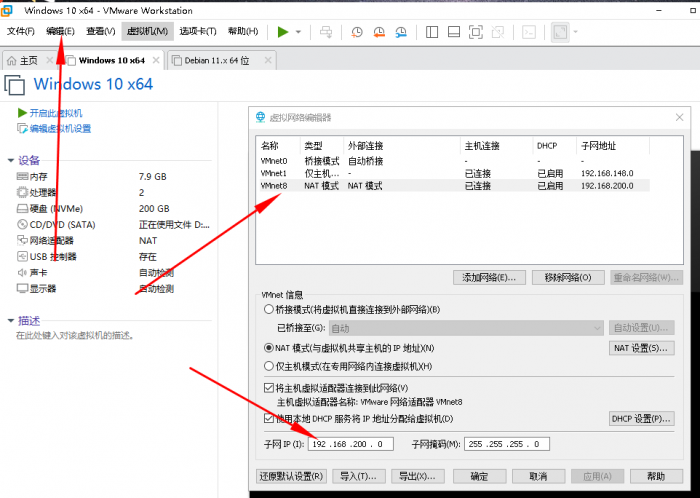Screen dimensions: 700x498
Task: Switch to the Debian 11.x 64 位 tab
Action: point(217,61)
